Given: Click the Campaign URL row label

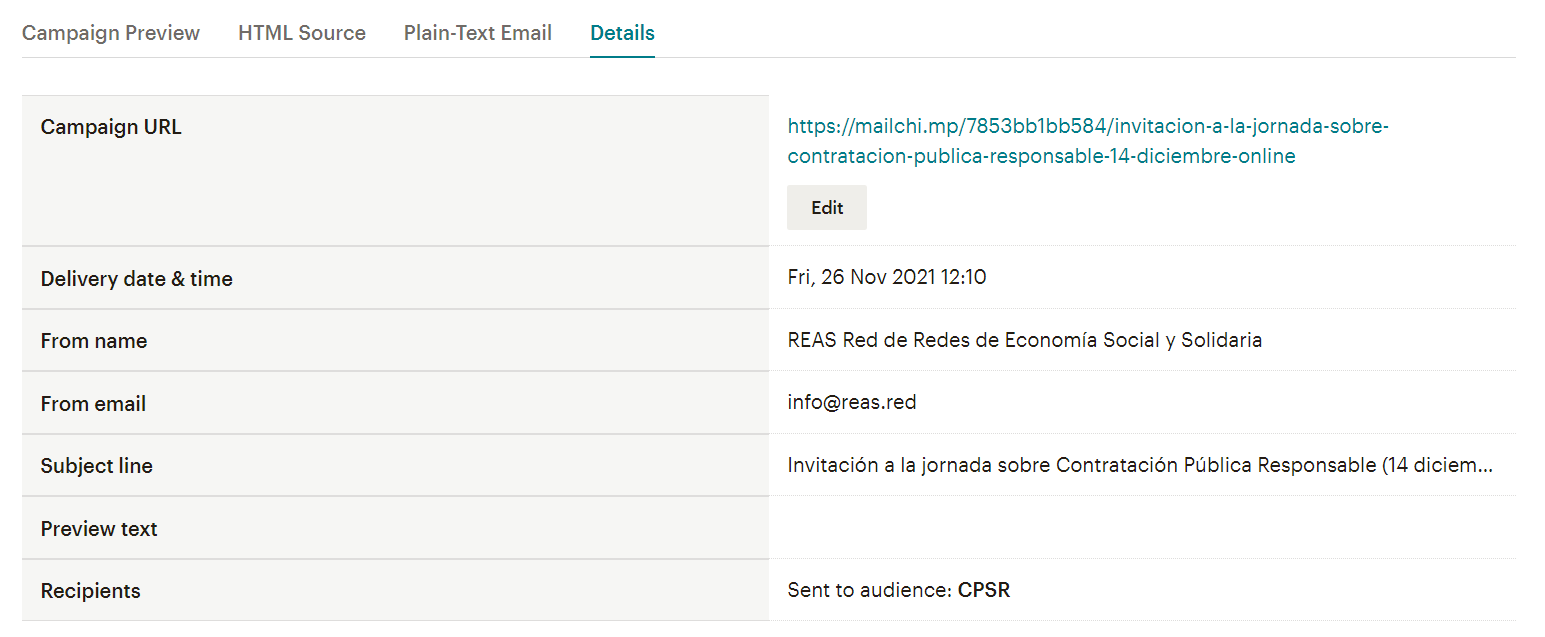Looking at the screenshot, I should click(x=111, y=127).
